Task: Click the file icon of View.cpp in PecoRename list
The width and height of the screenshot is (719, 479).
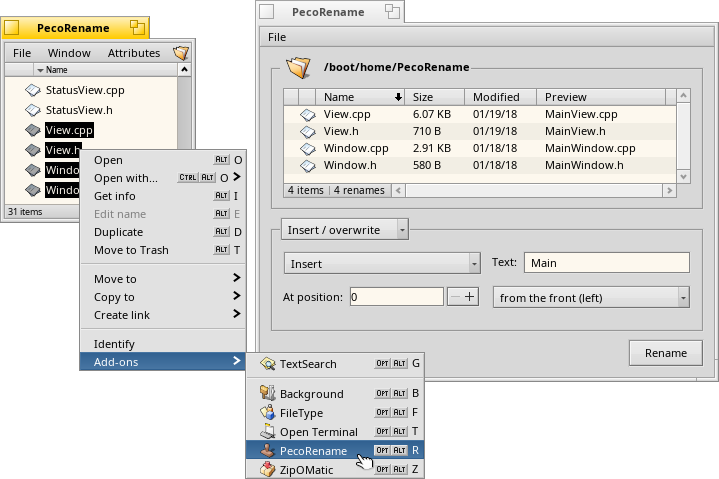Action: tap(308, 115)
